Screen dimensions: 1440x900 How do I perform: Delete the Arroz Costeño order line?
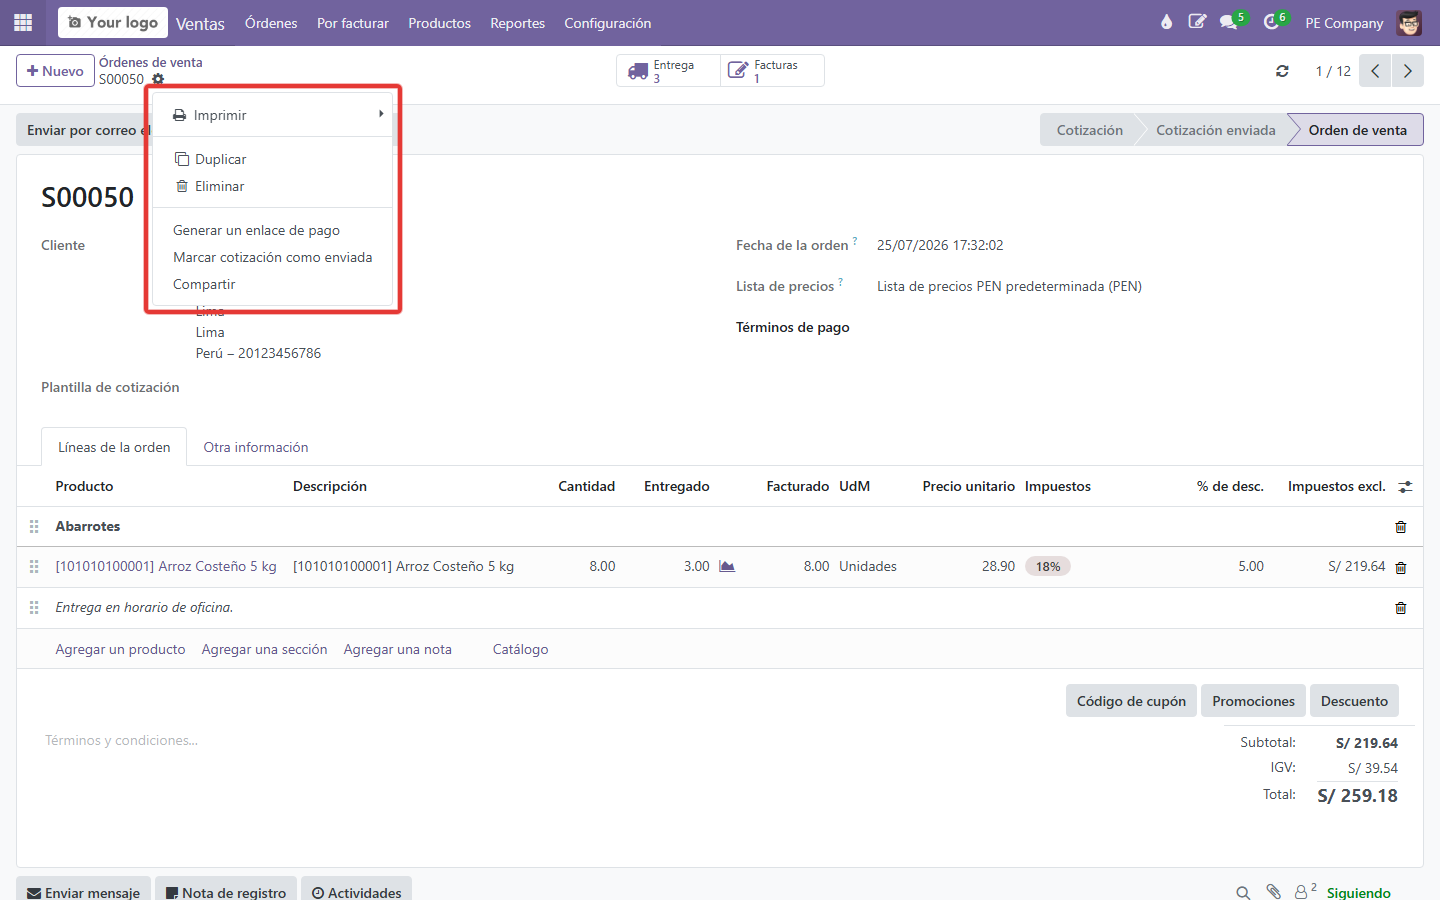(1400, 567)
